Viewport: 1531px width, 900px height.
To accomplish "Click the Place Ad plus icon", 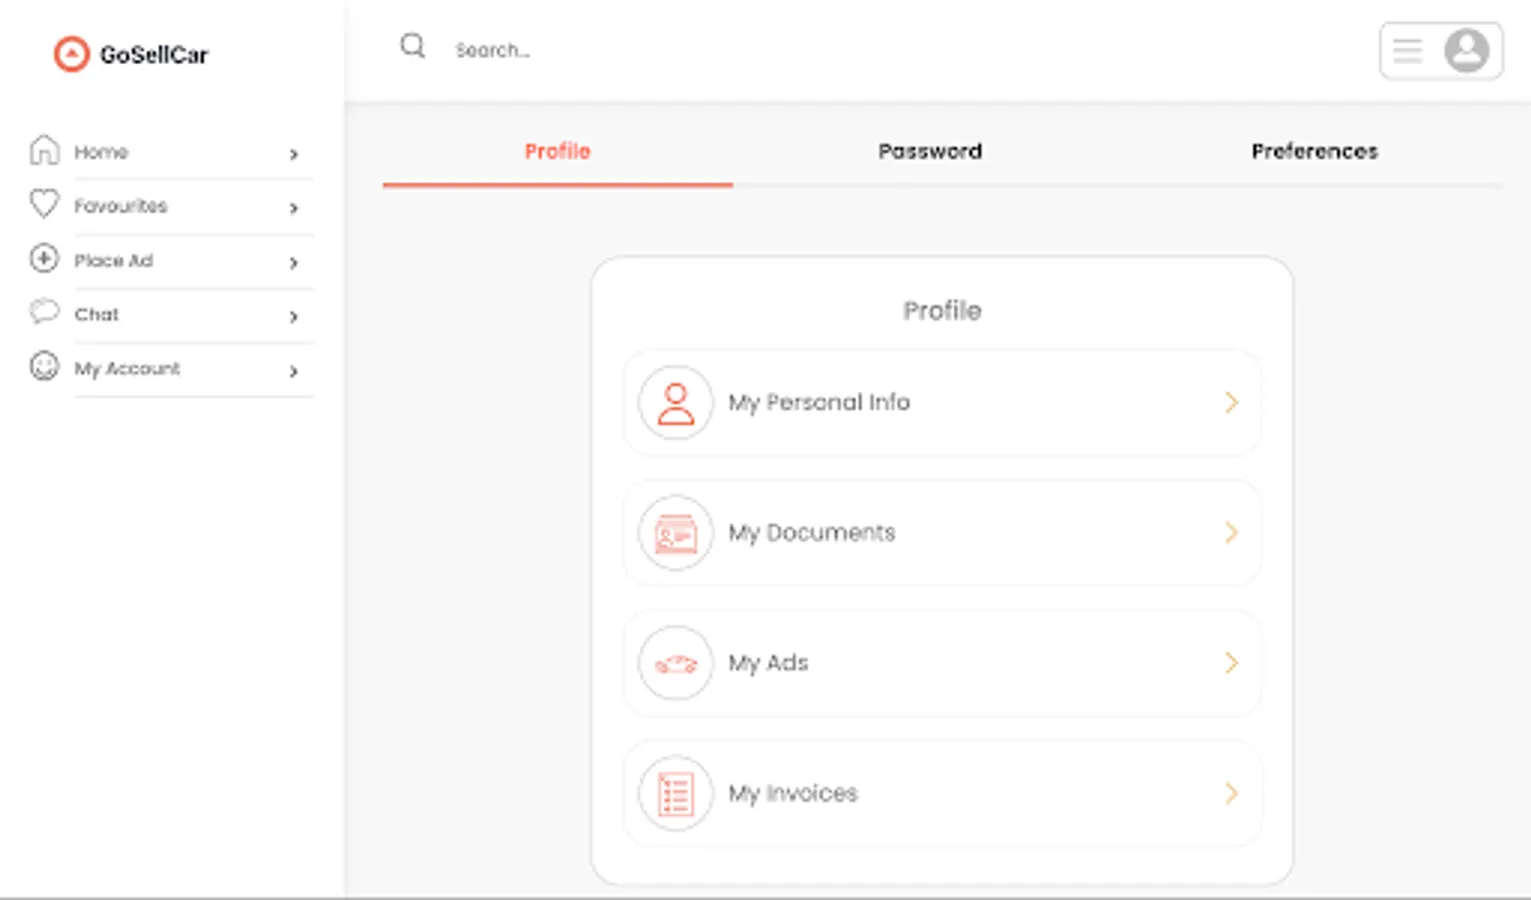I will (44, 259).
